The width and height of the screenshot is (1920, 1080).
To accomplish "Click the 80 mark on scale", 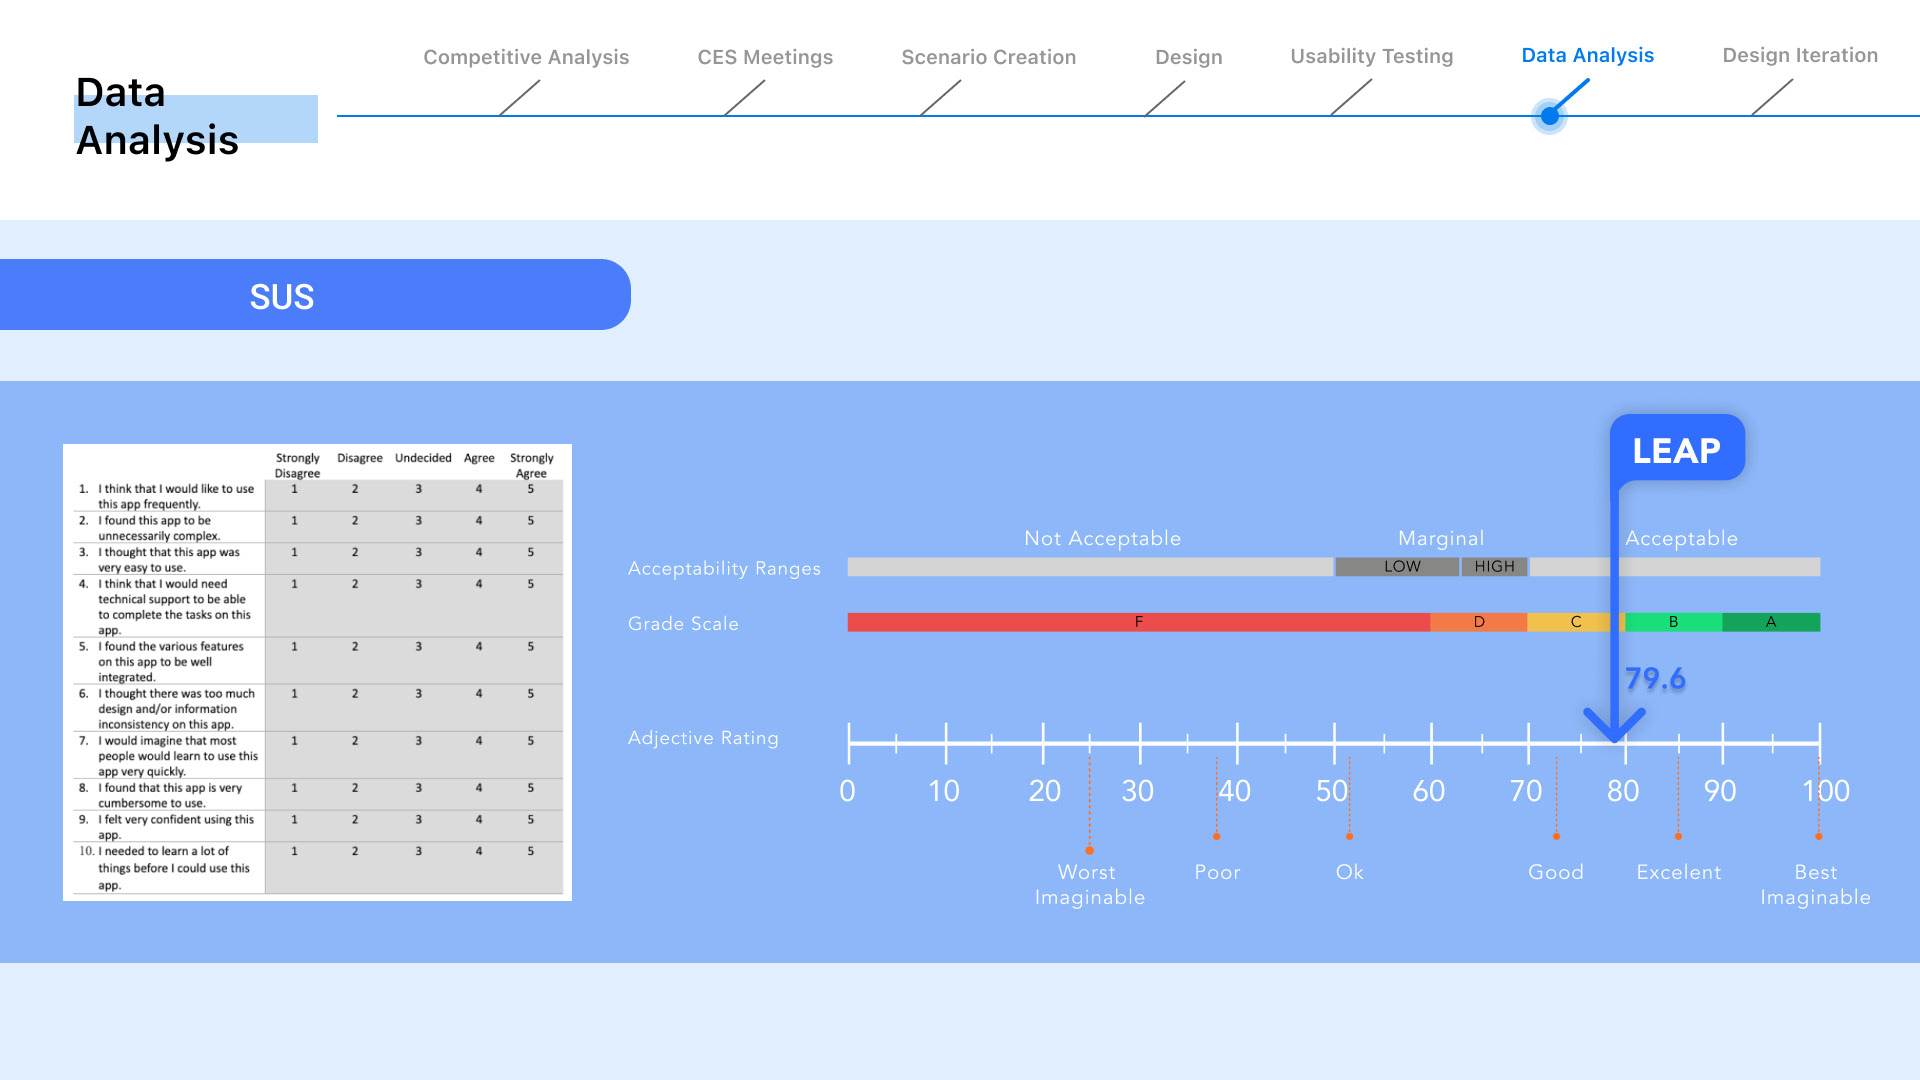I will [x=1623, y=791].
